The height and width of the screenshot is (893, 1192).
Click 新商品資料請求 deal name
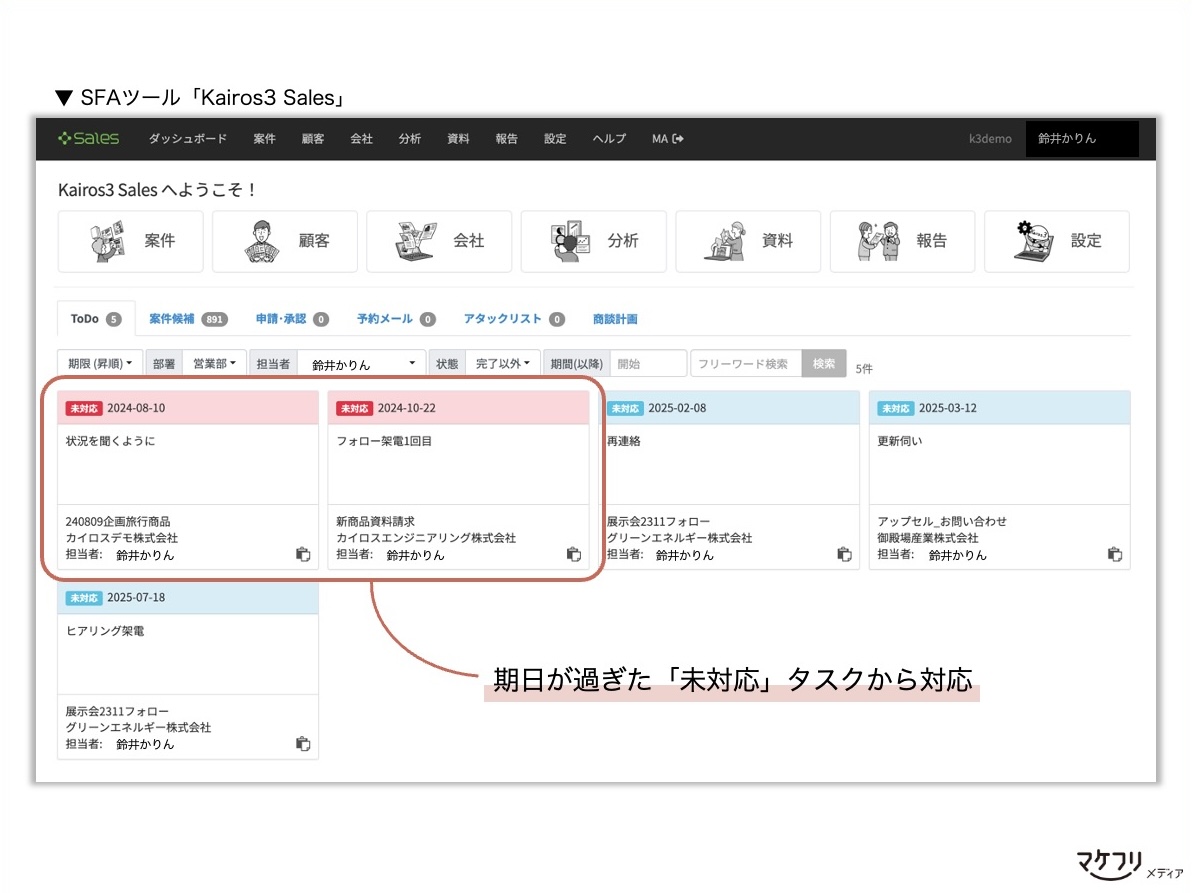coord(376,521)
